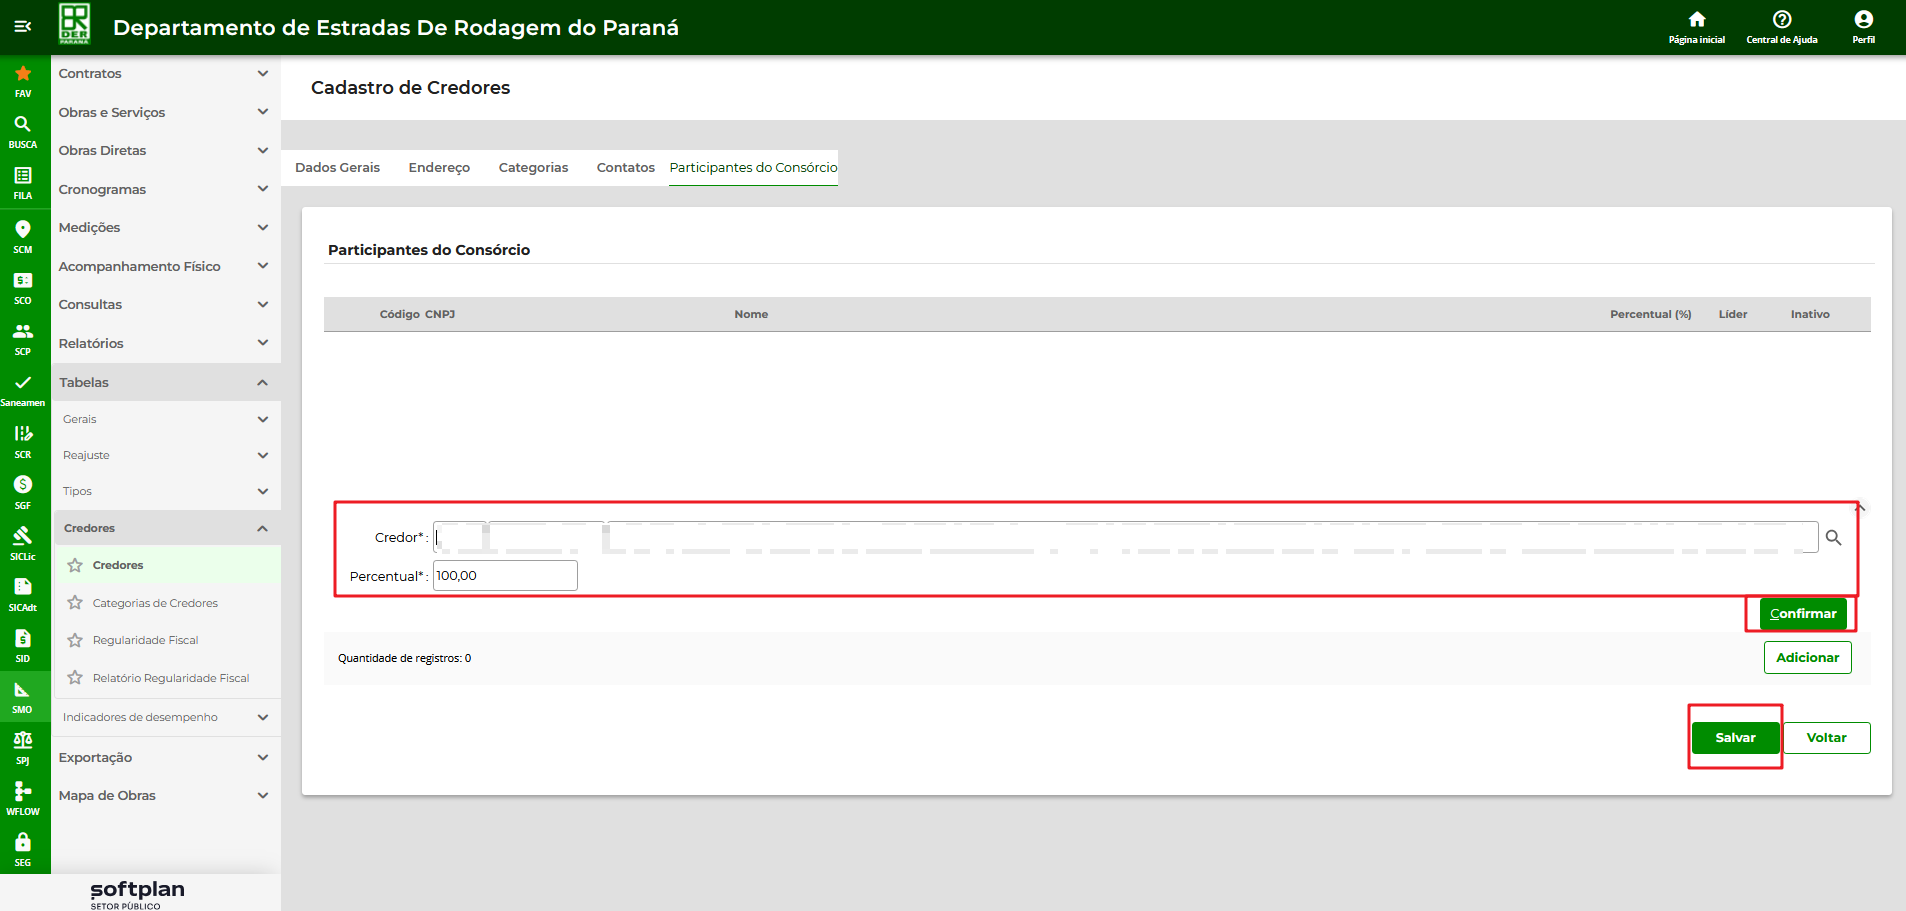Collapse the Tabelas section
This screenshot has width=1906, height=911.
(165, 383)
